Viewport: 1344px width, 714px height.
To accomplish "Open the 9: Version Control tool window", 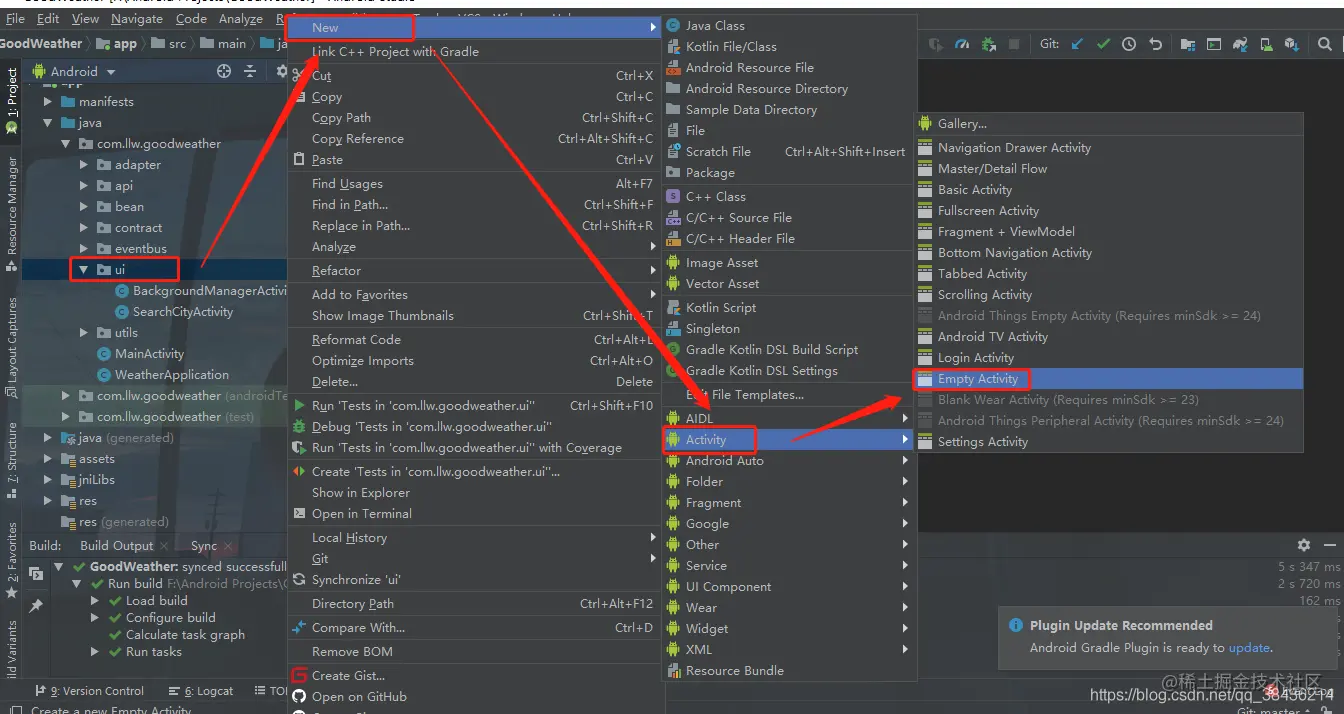I will [x=89, y=691].
